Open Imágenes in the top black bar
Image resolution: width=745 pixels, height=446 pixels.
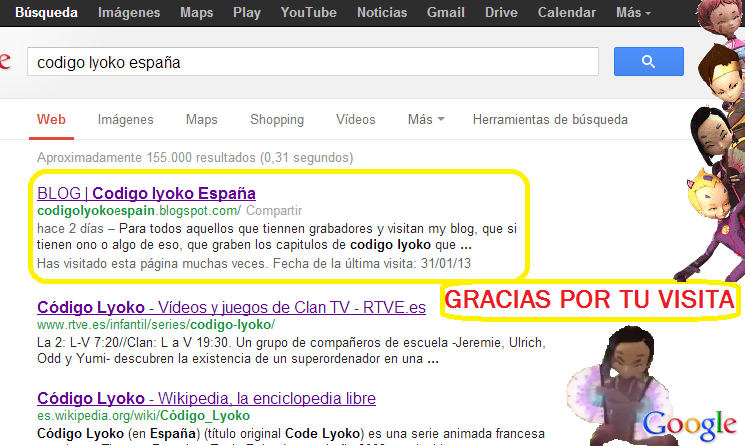pos(129,12)
